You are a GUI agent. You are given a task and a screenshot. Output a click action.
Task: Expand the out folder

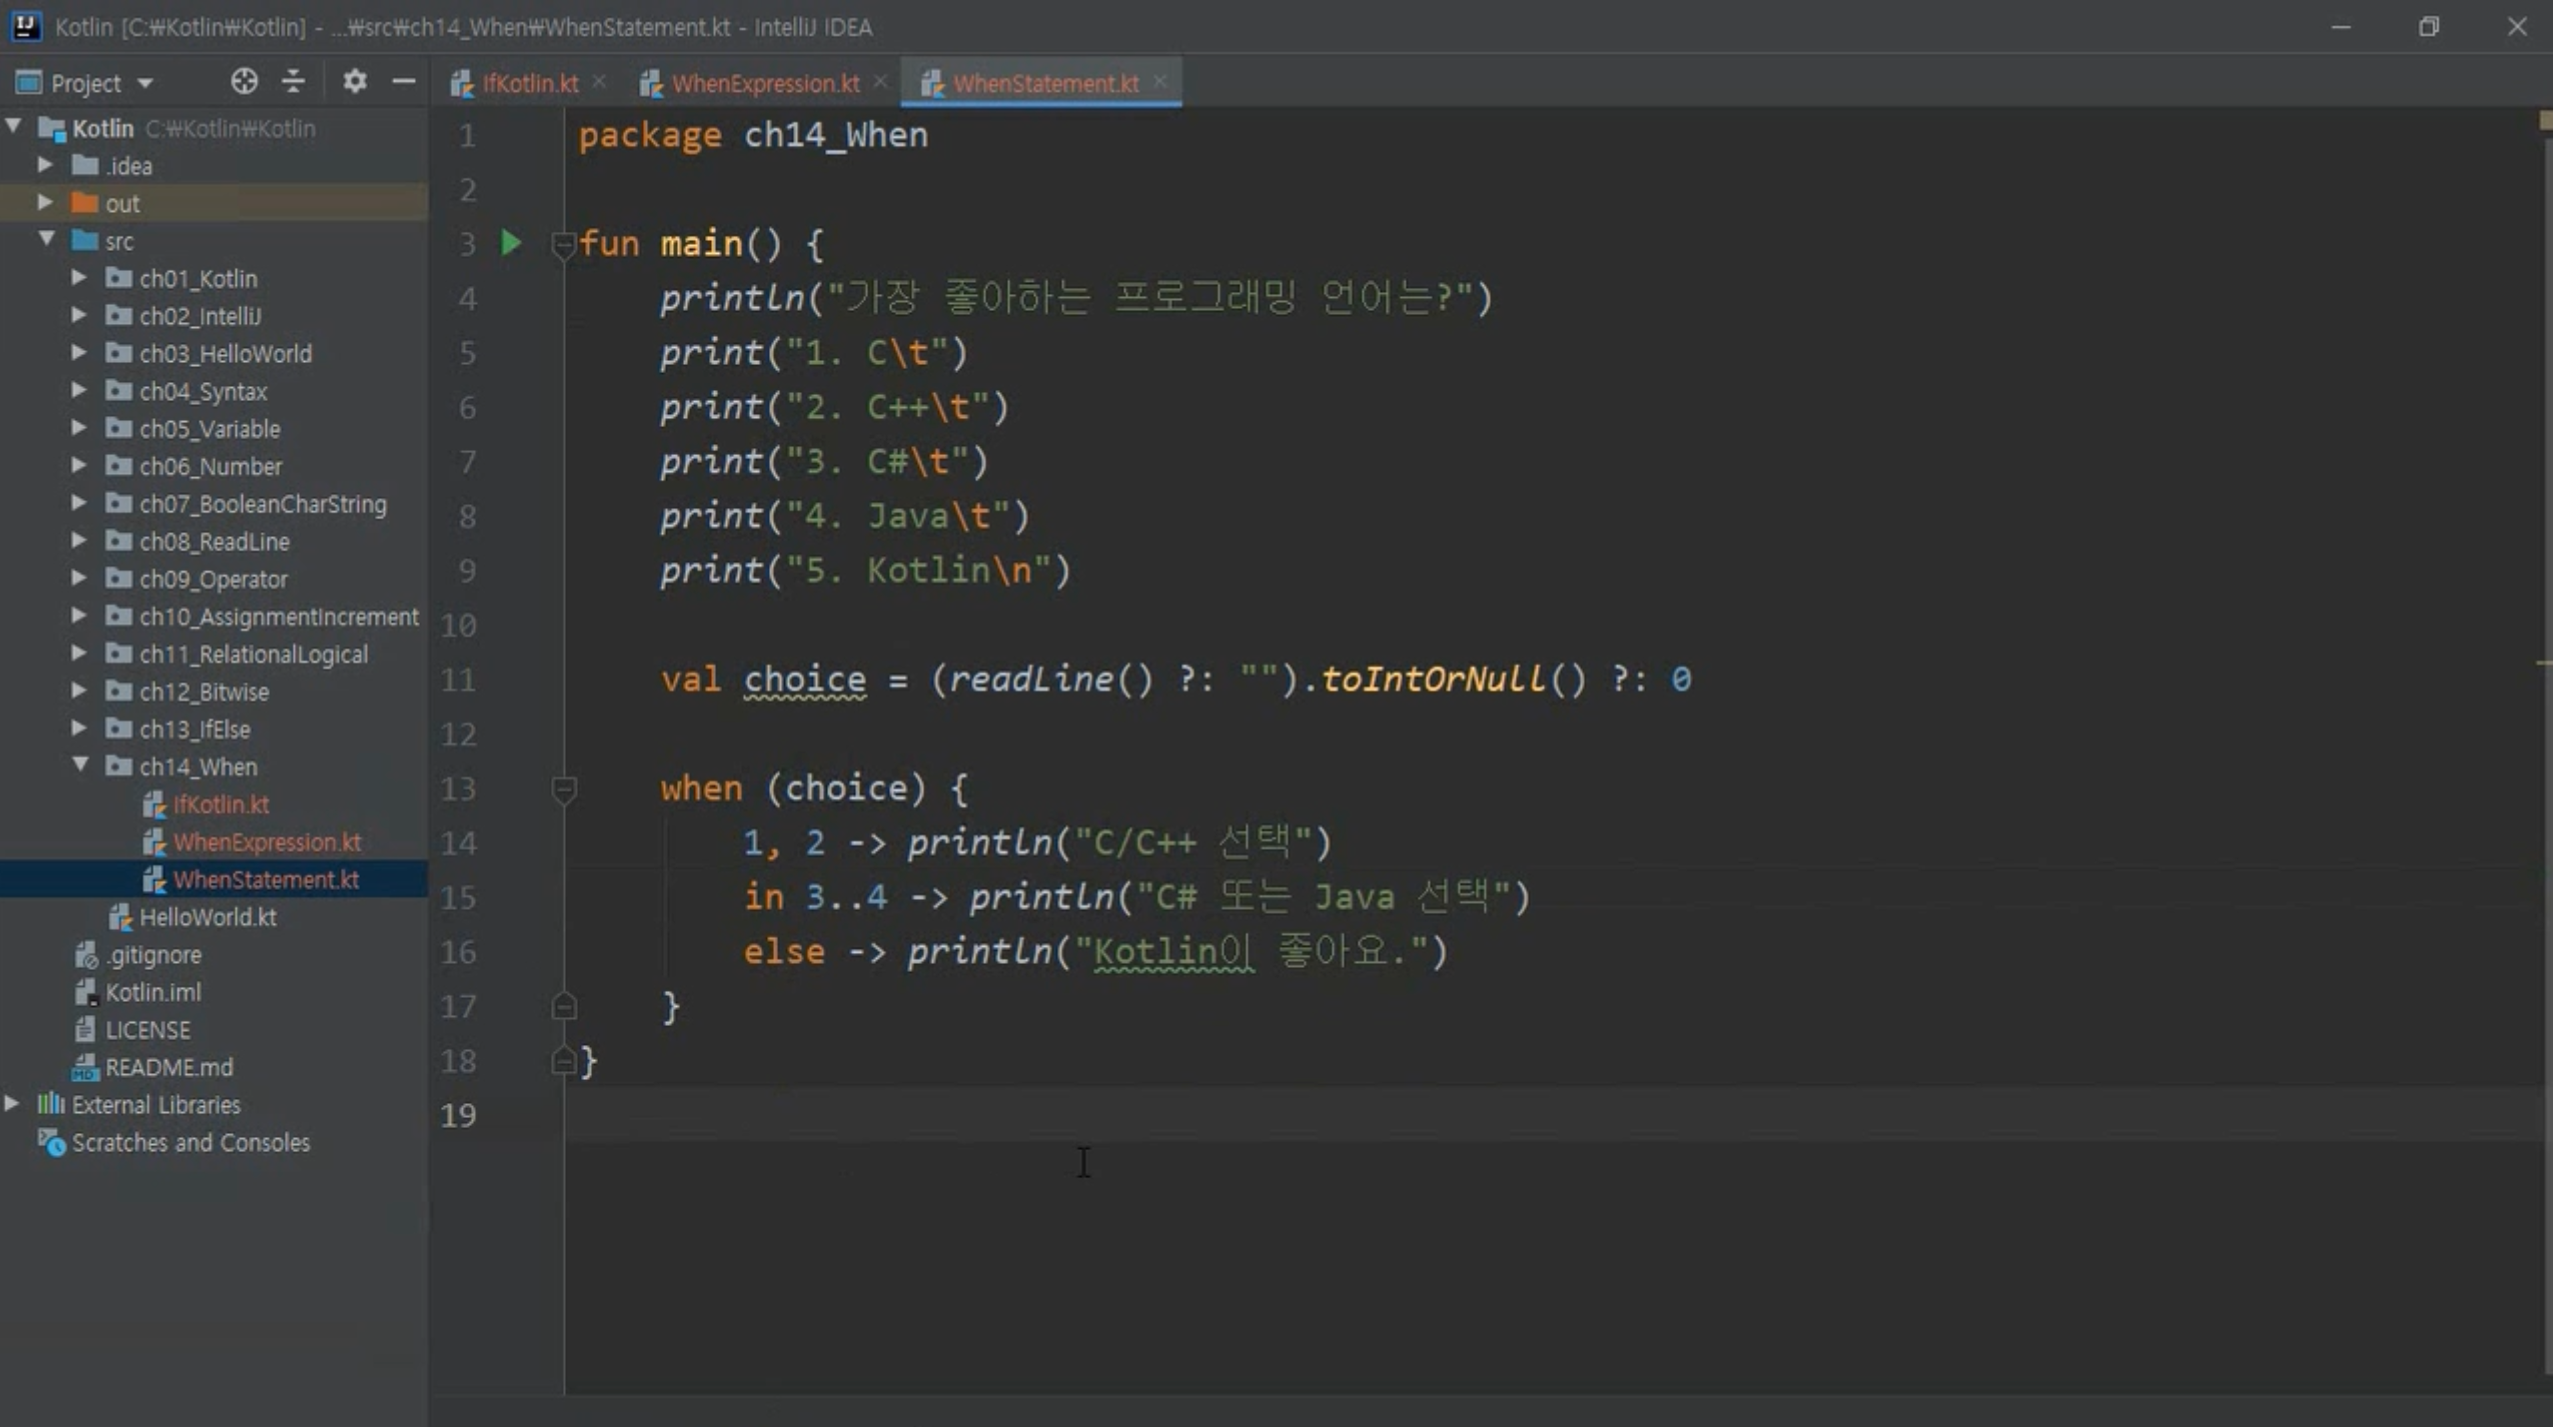tap(45, 202)
